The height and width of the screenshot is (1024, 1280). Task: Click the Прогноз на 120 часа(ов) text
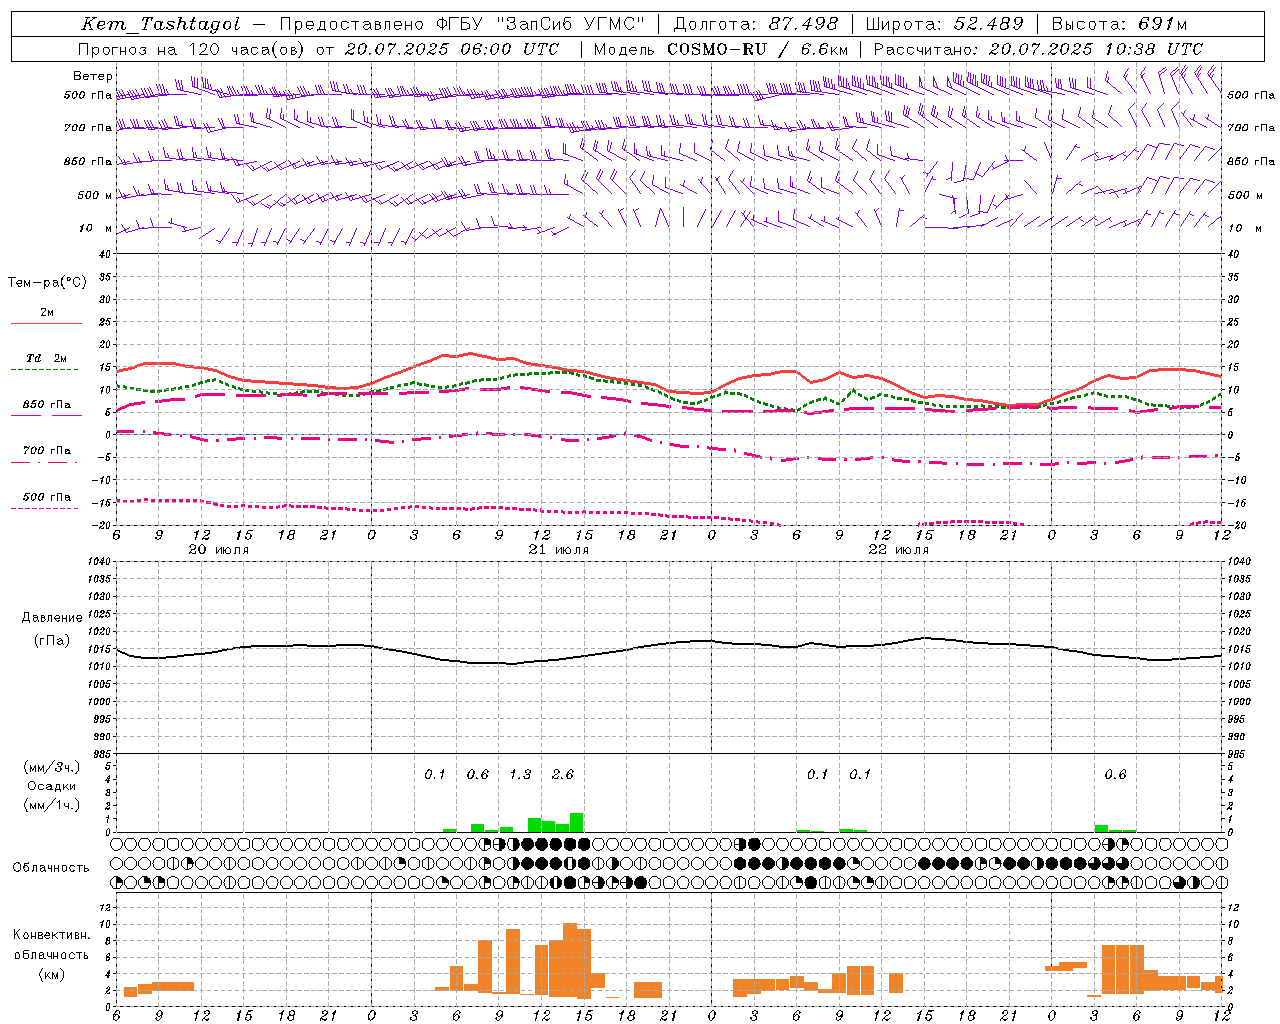[193, 49]
